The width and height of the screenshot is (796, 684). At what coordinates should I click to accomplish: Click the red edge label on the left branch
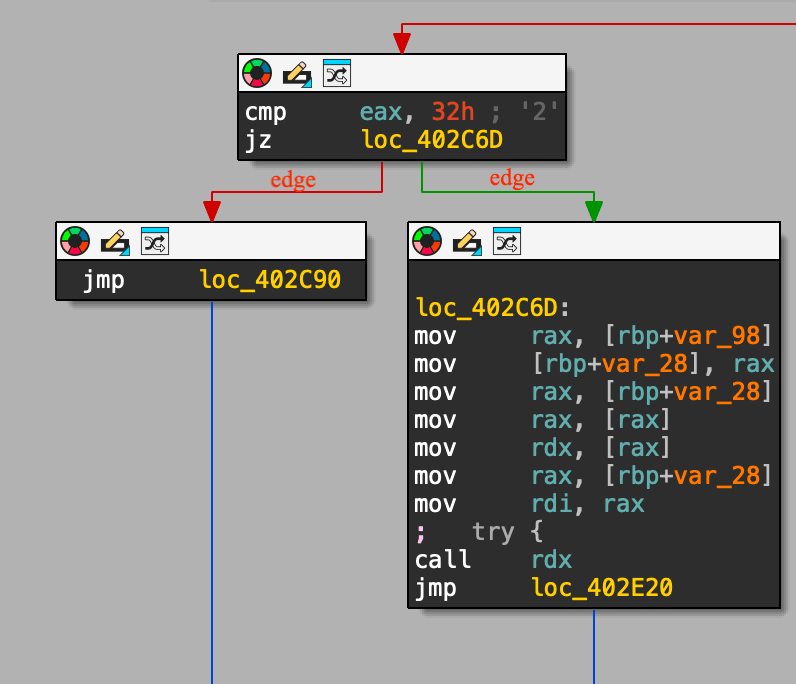coord(293,180)
